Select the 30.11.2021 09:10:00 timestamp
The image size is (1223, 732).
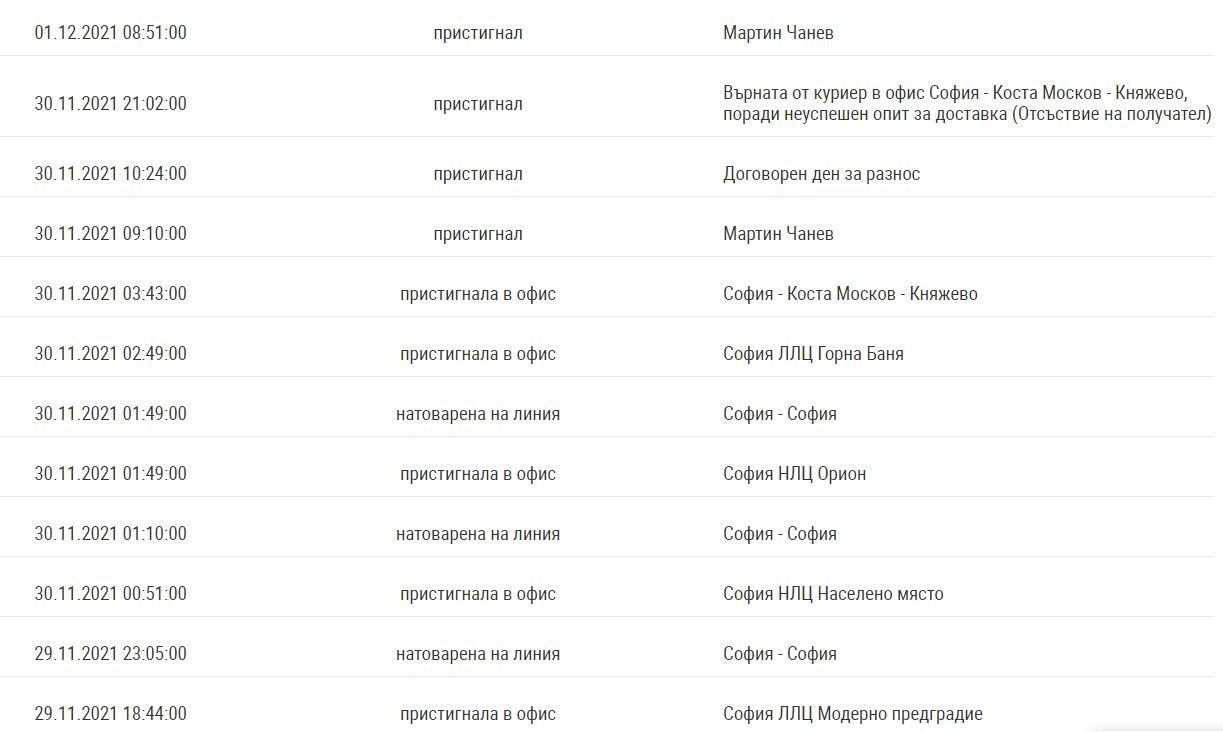110,234
